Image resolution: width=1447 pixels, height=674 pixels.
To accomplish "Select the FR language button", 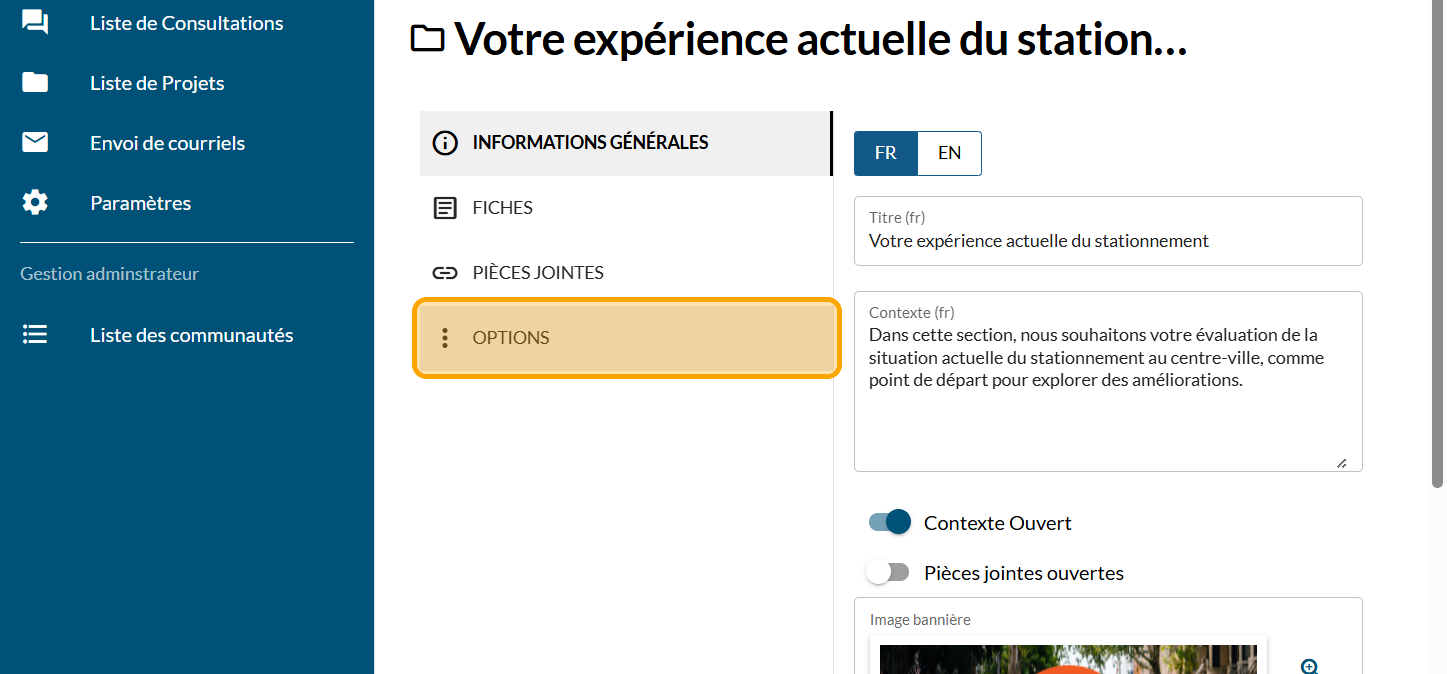I will (885, 153).
